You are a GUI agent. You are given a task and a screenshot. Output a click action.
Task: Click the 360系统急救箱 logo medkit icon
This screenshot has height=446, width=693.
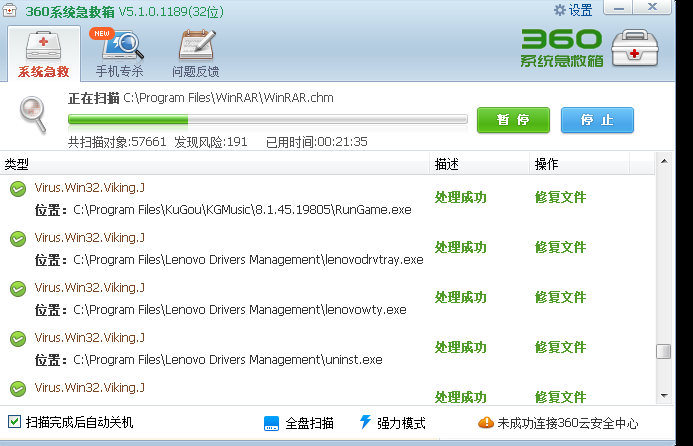click(635, 48)
